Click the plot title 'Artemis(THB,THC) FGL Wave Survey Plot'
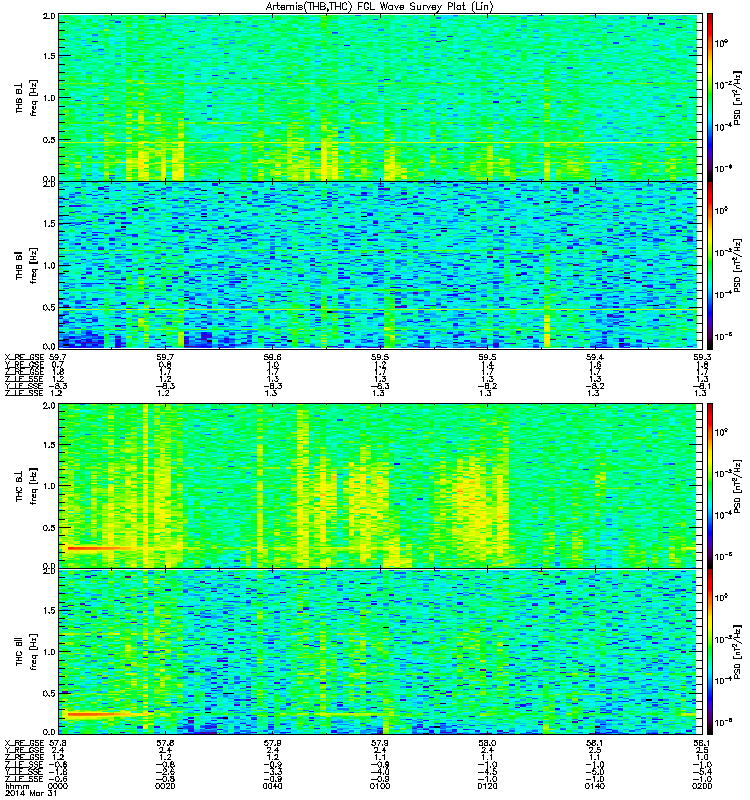750x800 pixels. [x=380, y=7]
